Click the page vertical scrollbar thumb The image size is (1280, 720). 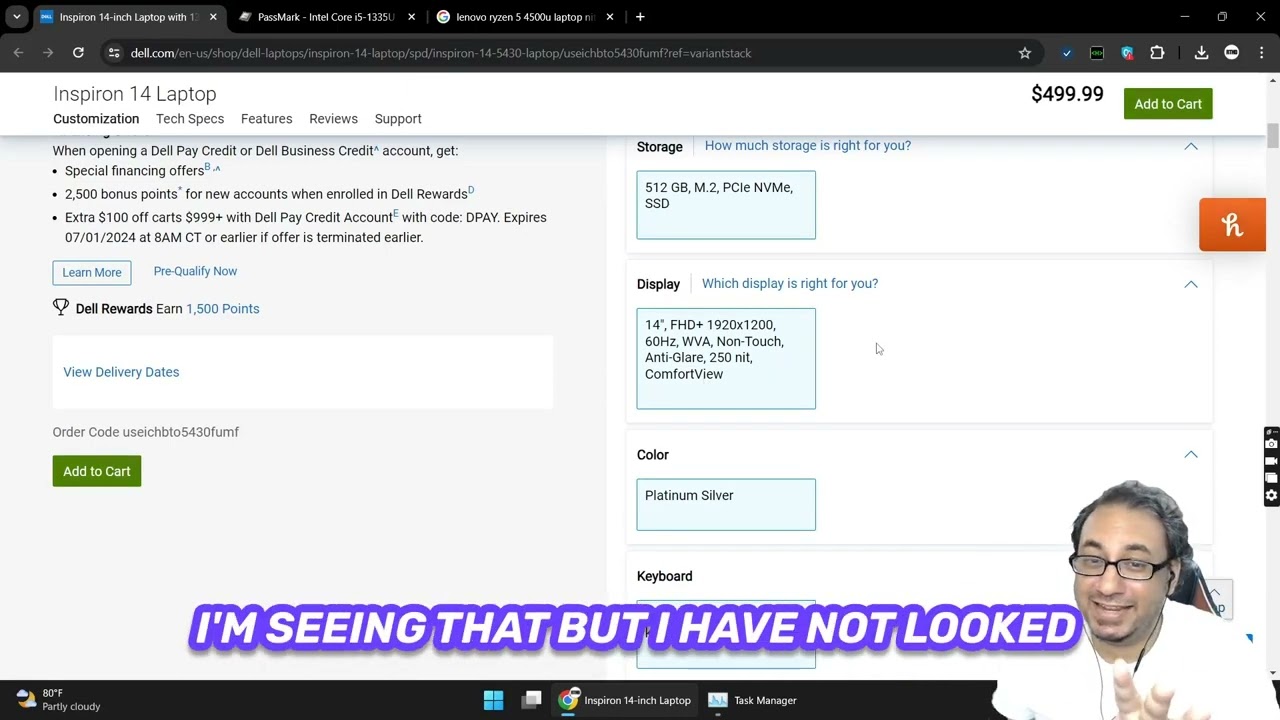pyautogui.click(x=1273, y=136)
